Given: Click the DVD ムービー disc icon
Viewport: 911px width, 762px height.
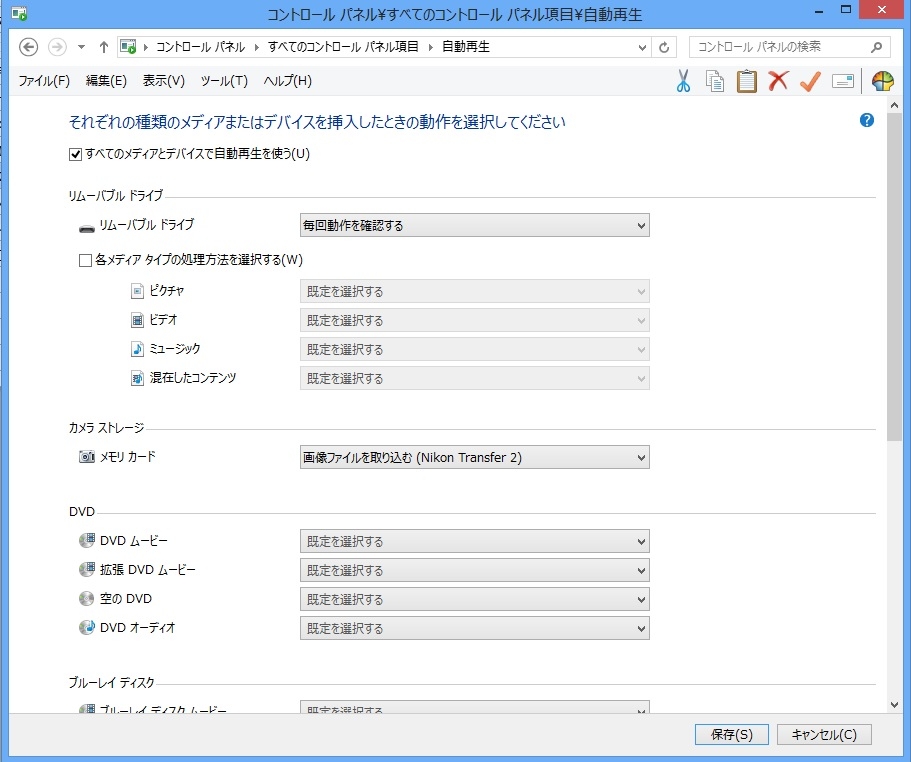Looking at the screenshot, I should [x=87, y=540].
